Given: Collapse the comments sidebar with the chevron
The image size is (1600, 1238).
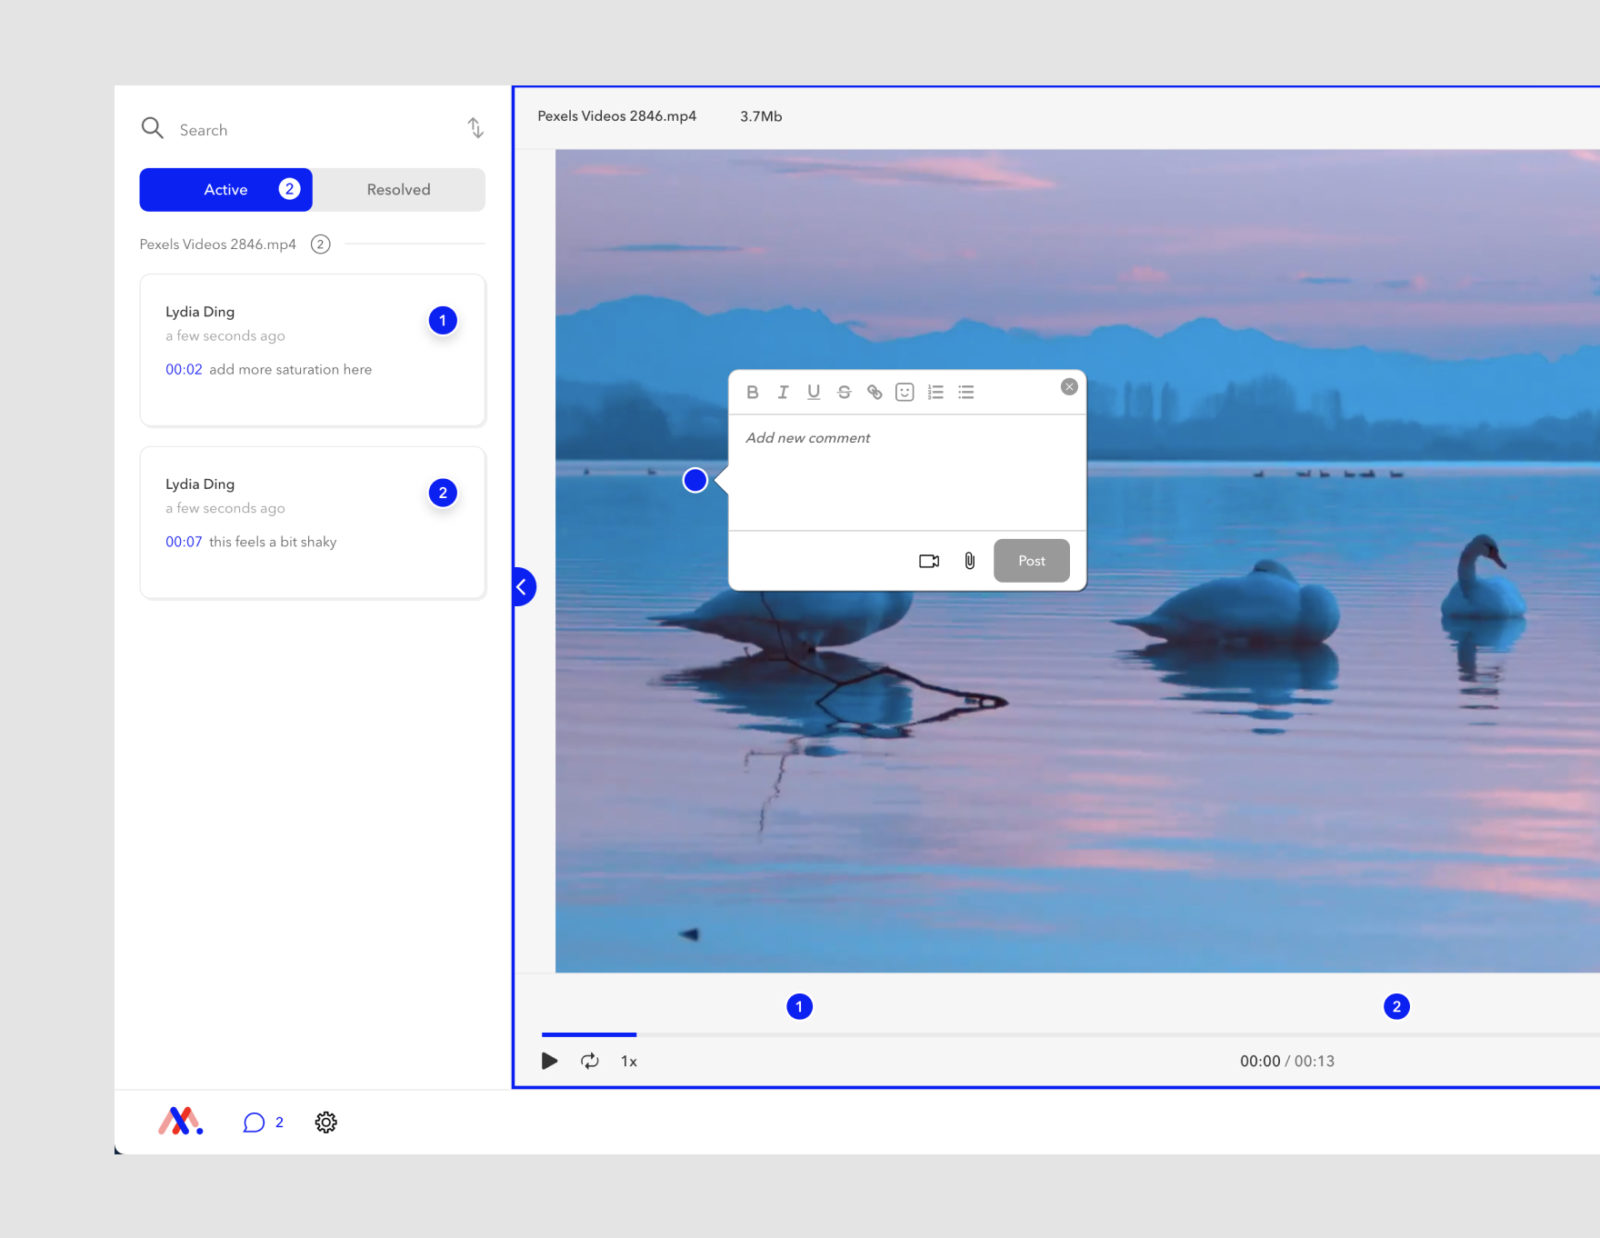Looking at the screenshot, I should coord(521,587).
